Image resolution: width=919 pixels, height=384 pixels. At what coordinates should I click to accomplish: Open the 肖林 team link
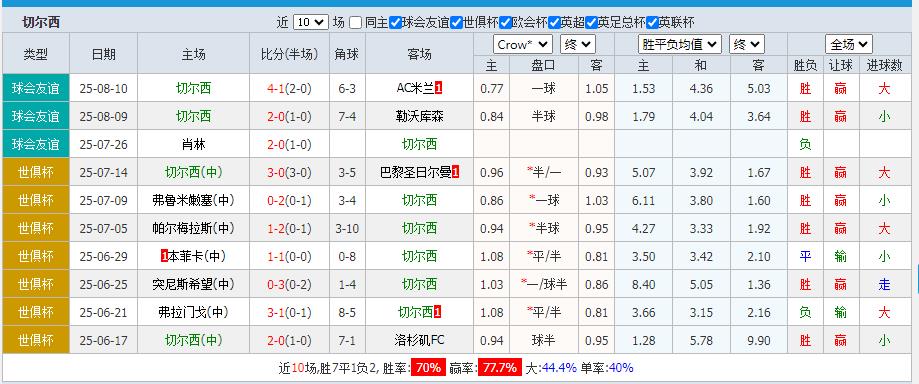(x=193, y=144)
